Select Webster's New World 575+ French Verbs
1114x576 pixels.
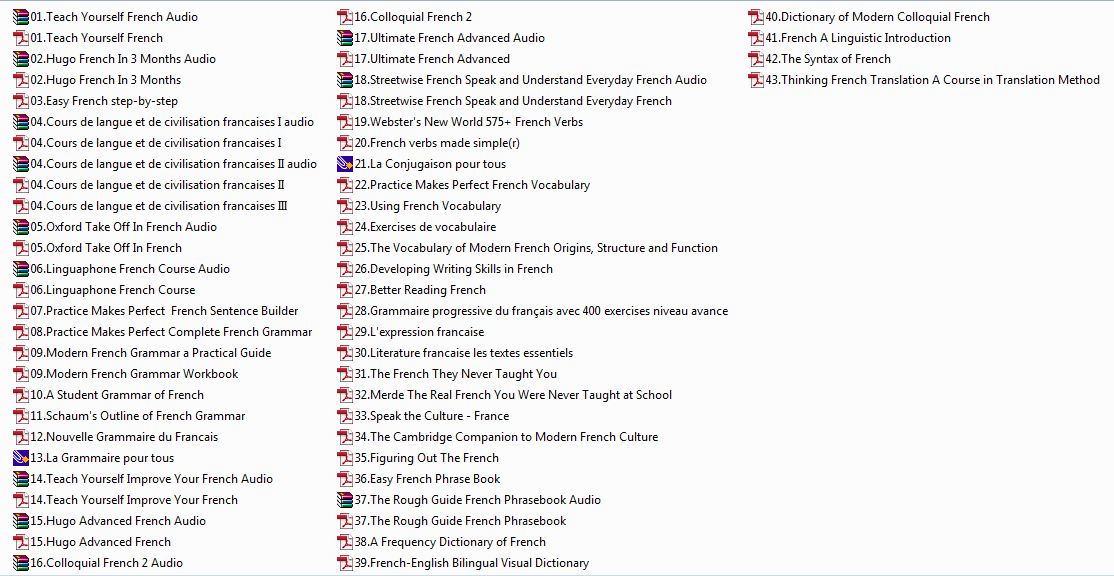tap(476, 122)
